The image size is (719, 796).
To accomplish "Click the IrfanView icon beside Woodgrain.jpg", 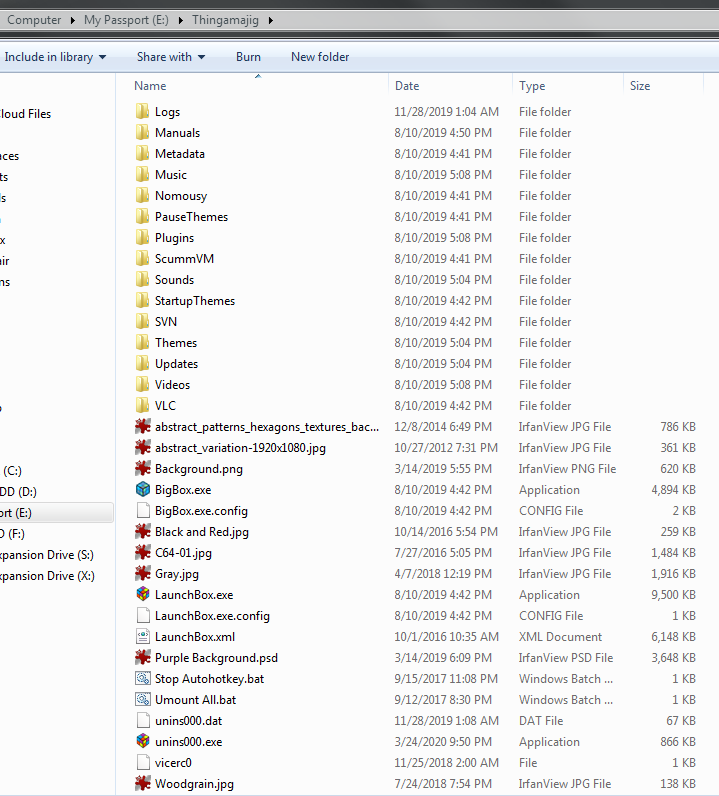I will pyautogui.click(x=143, y=783).
